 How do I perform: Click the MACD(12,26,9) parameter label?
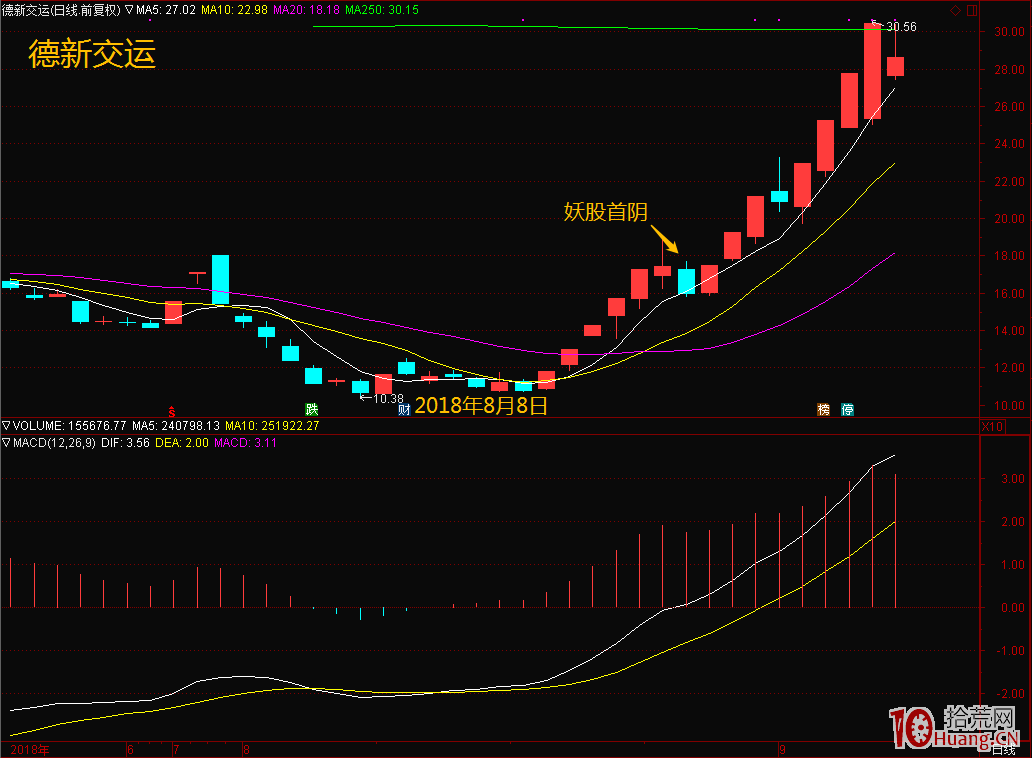pos(55,443)
